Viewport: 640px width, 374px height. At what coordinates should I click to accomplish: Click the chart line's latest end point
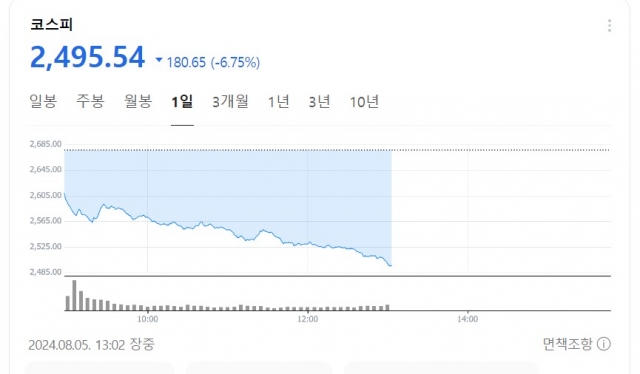[x=391, y=266]
